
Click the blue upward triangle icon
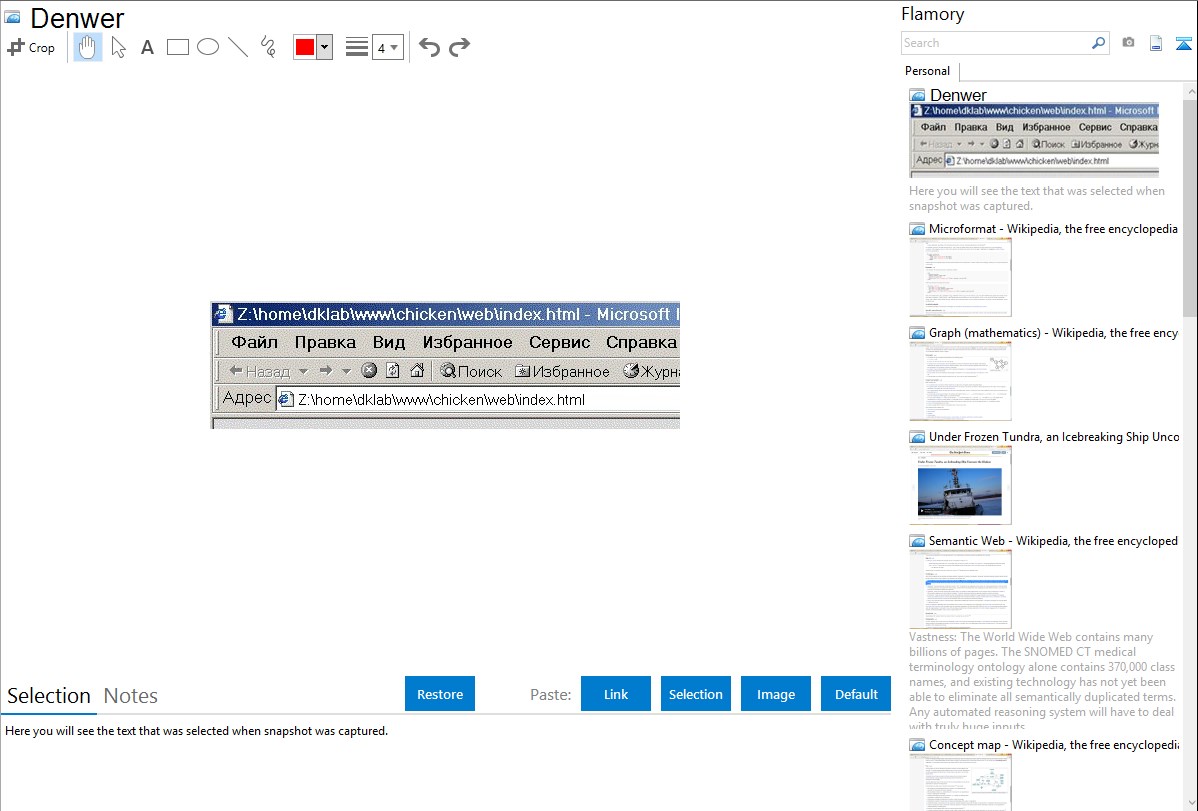[x=1183, y=43]
